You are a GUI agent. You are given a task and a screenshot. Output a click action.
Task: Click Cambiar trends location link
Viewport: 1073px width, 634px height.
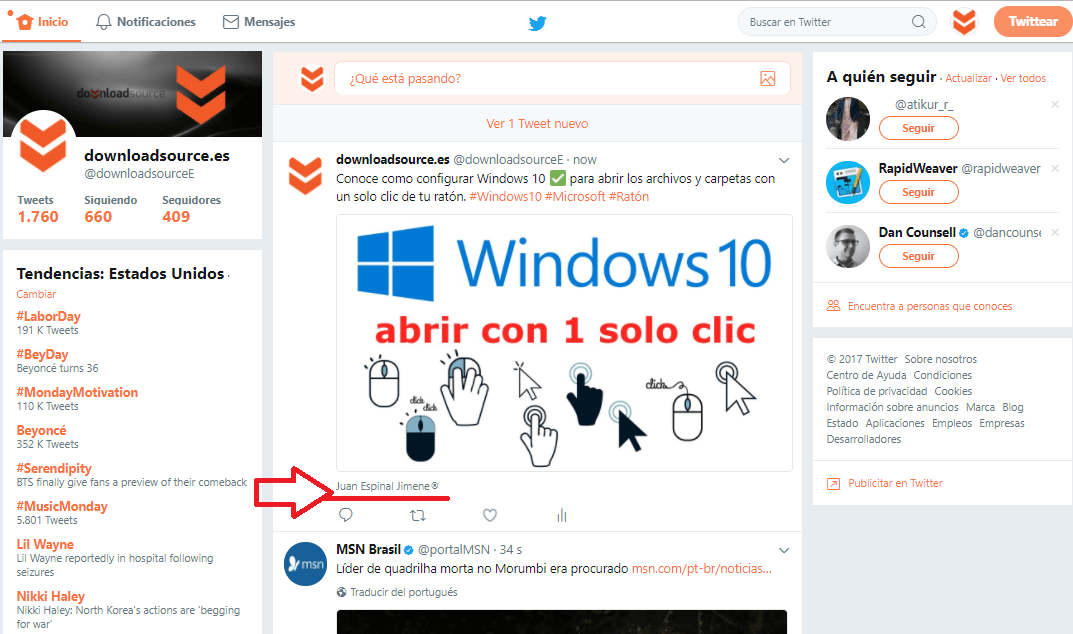(x=36, y=294)
